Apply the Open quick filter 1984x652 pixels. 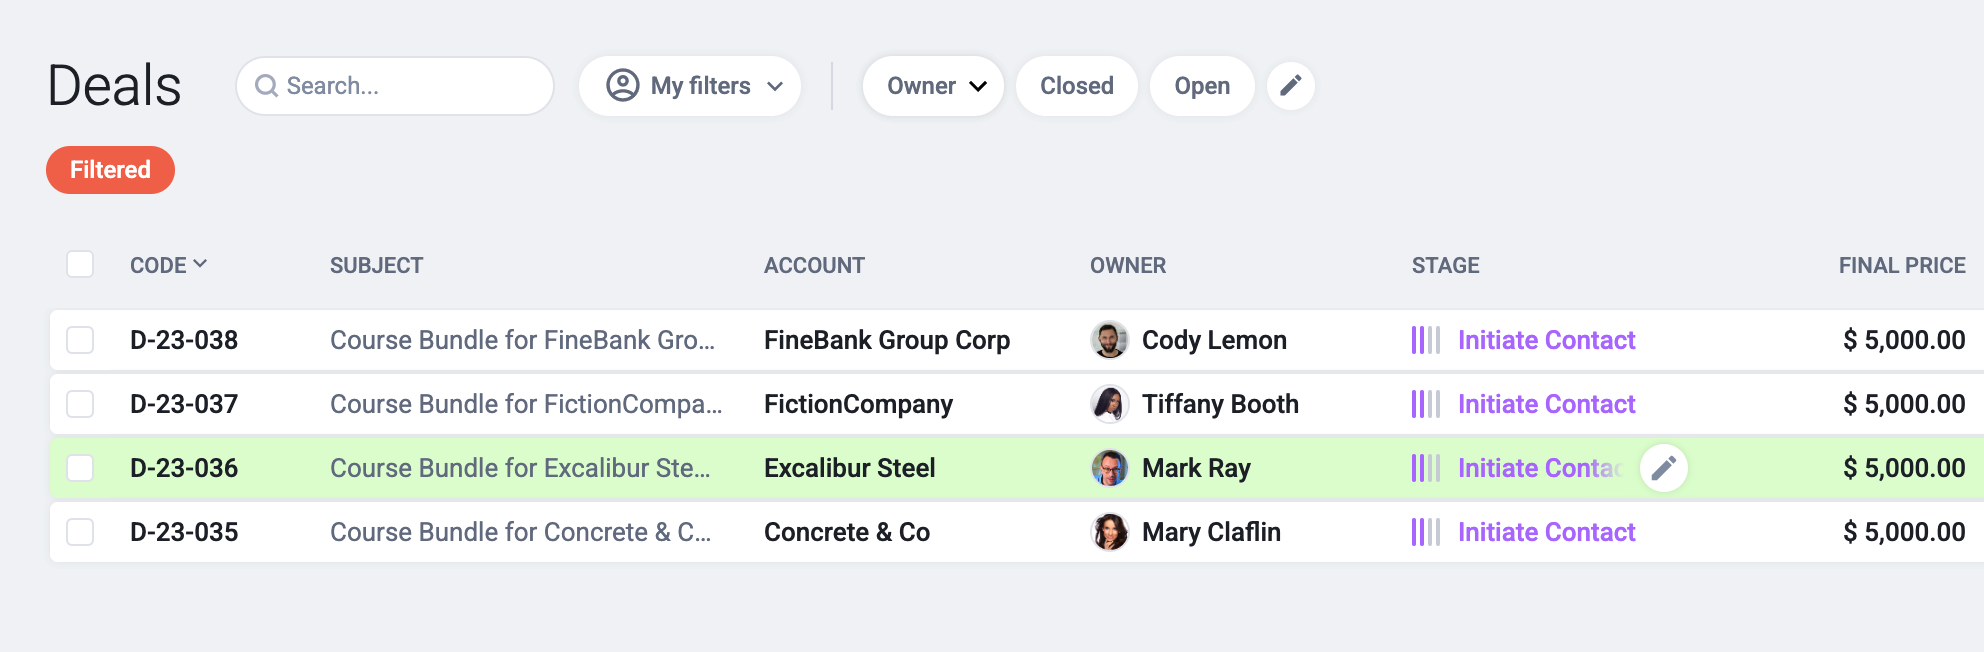pyautogui.click(x=1201, y=86)
